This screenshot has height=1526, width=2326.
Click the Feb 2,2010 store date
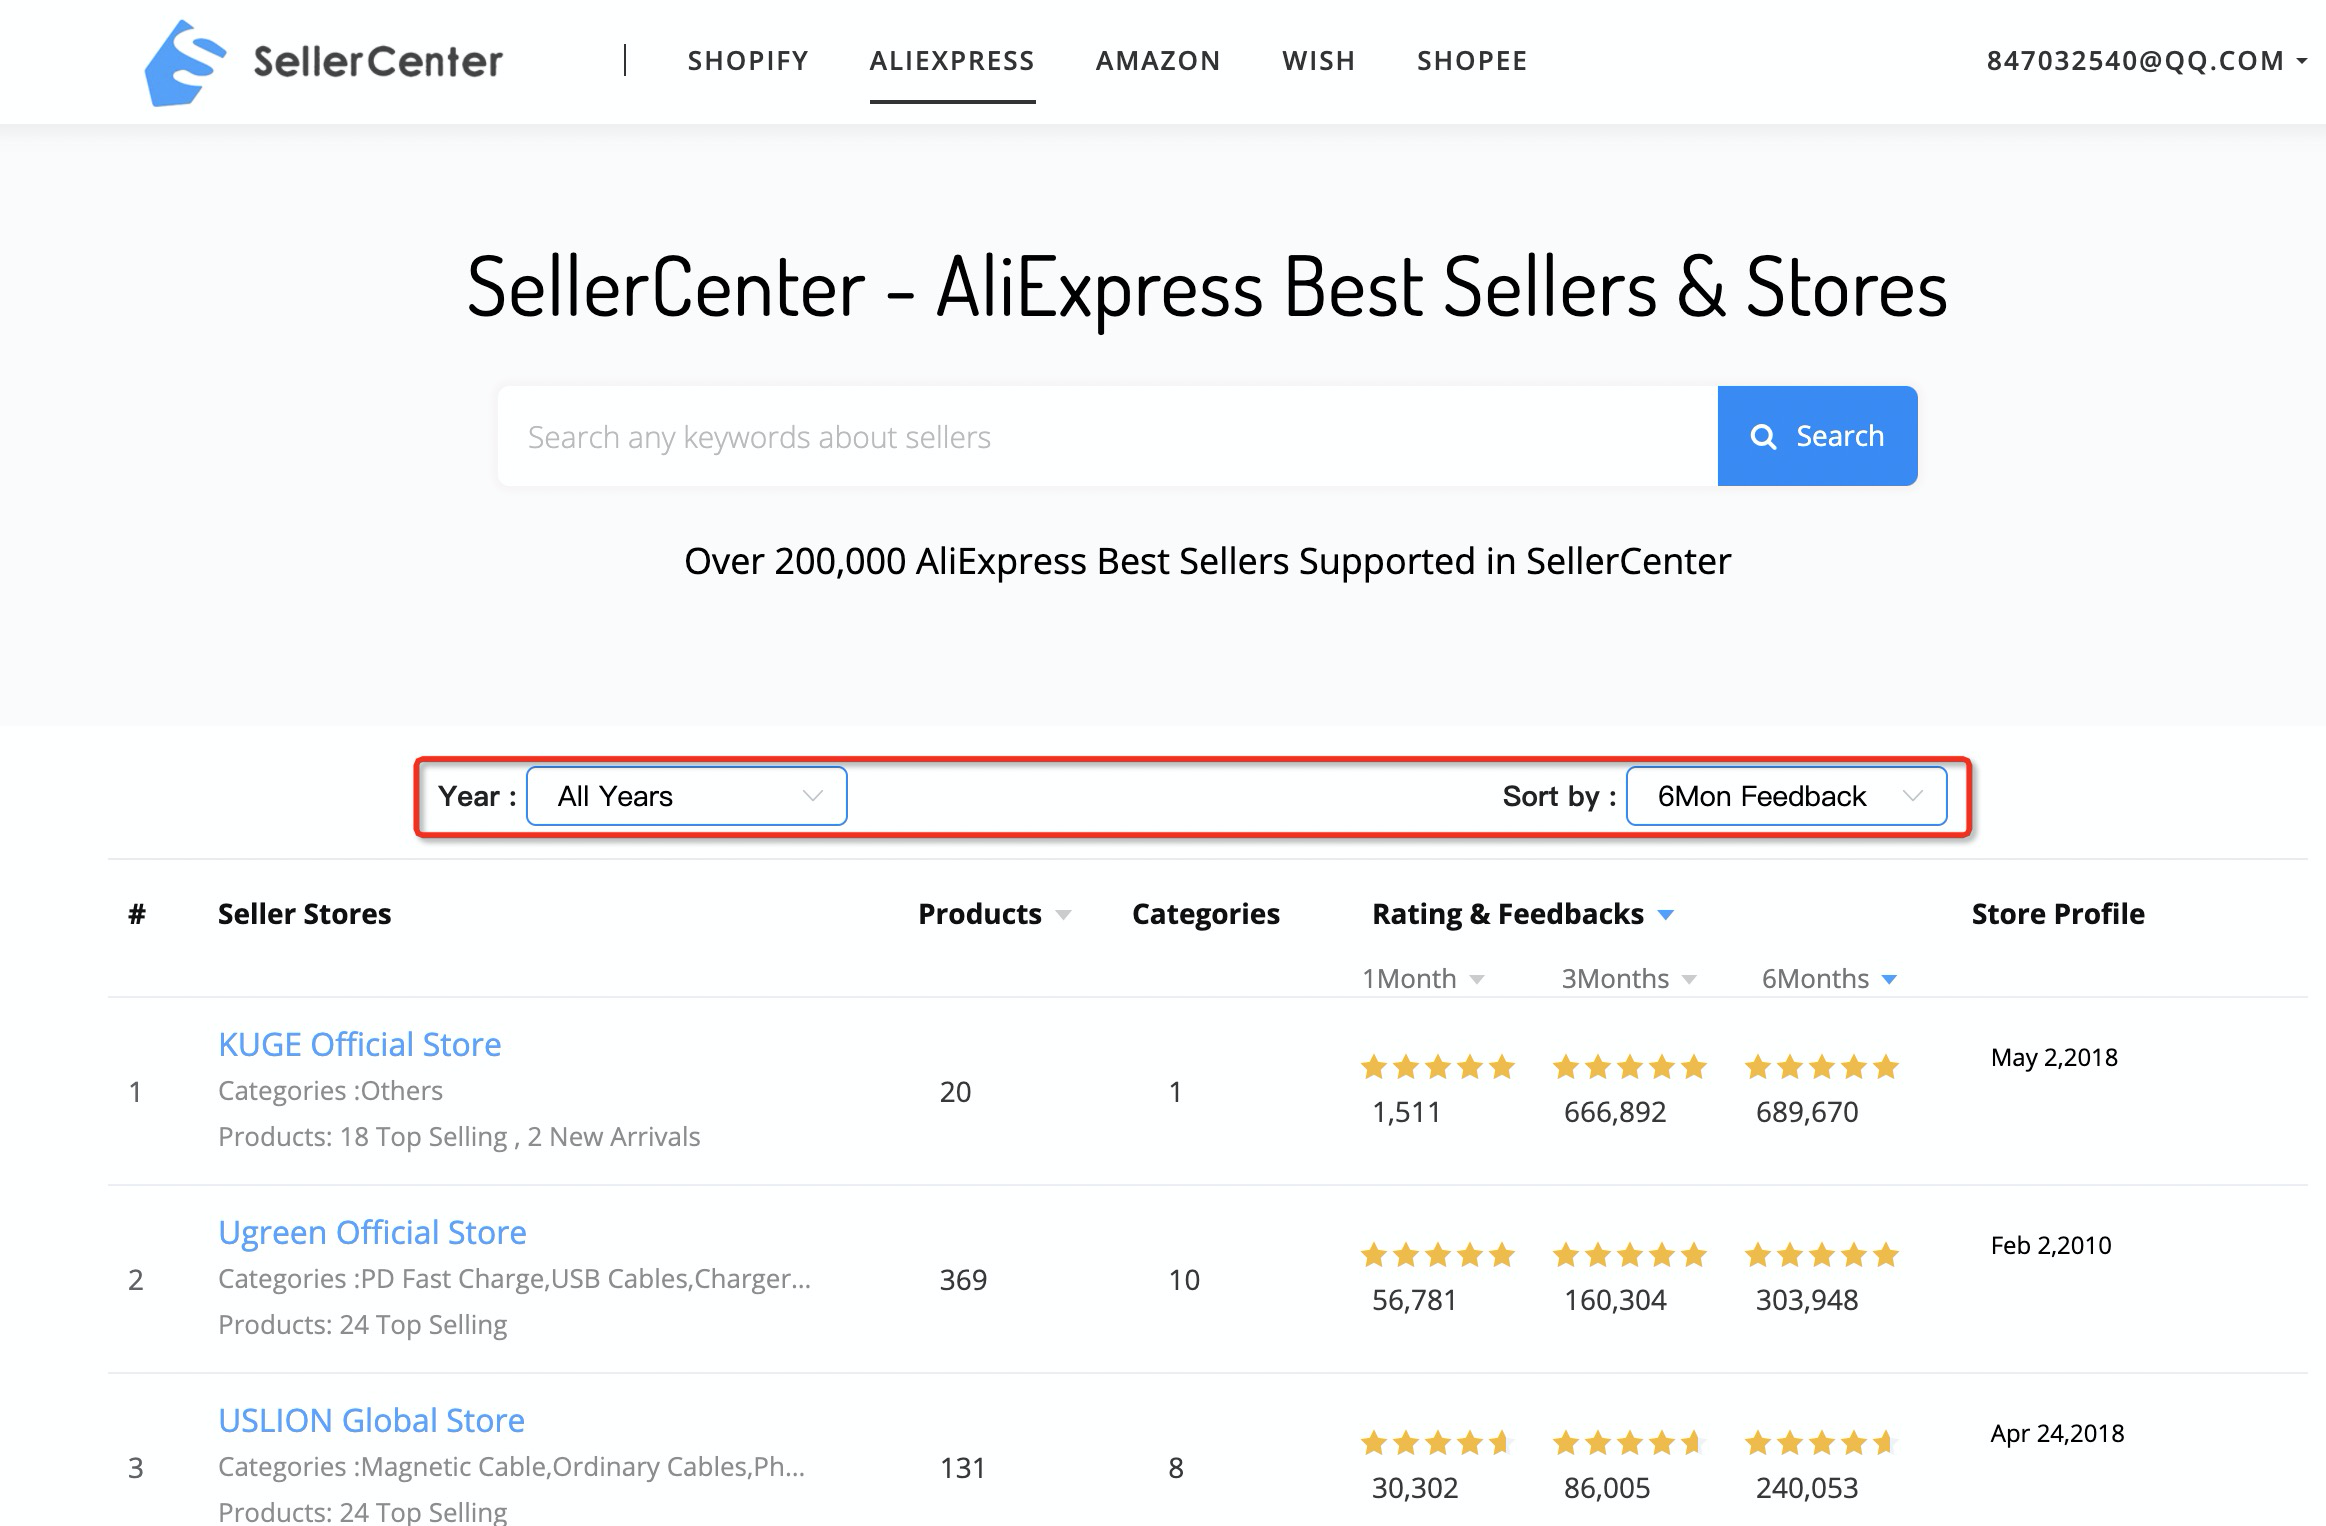tap(2051, 1246)
